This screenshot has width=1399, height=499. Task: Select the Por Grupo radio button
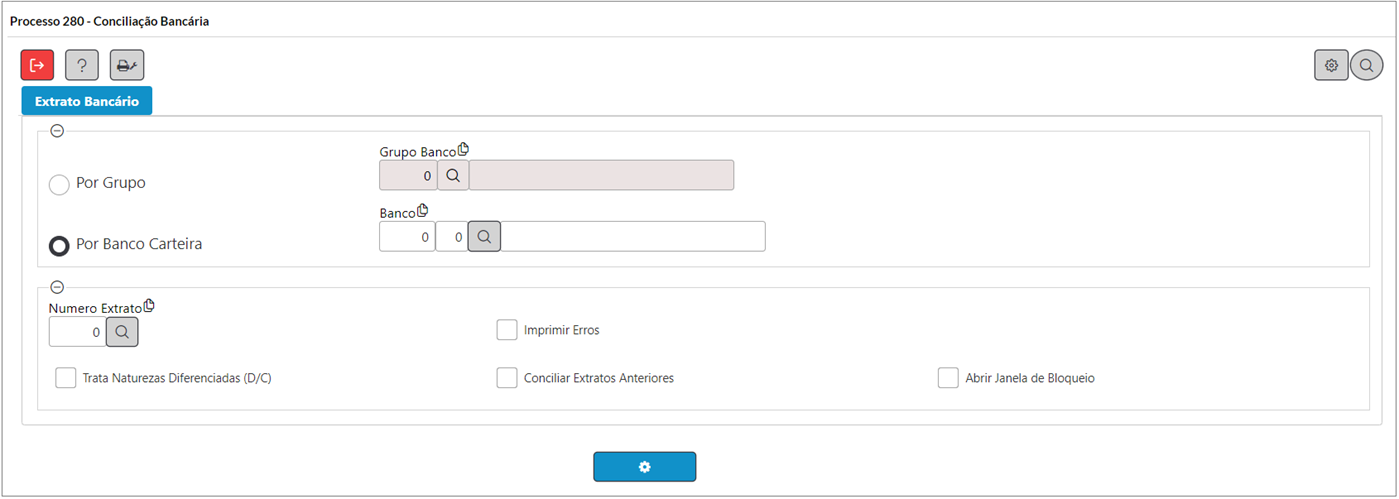pyautogui.click(x=59, y=184)
